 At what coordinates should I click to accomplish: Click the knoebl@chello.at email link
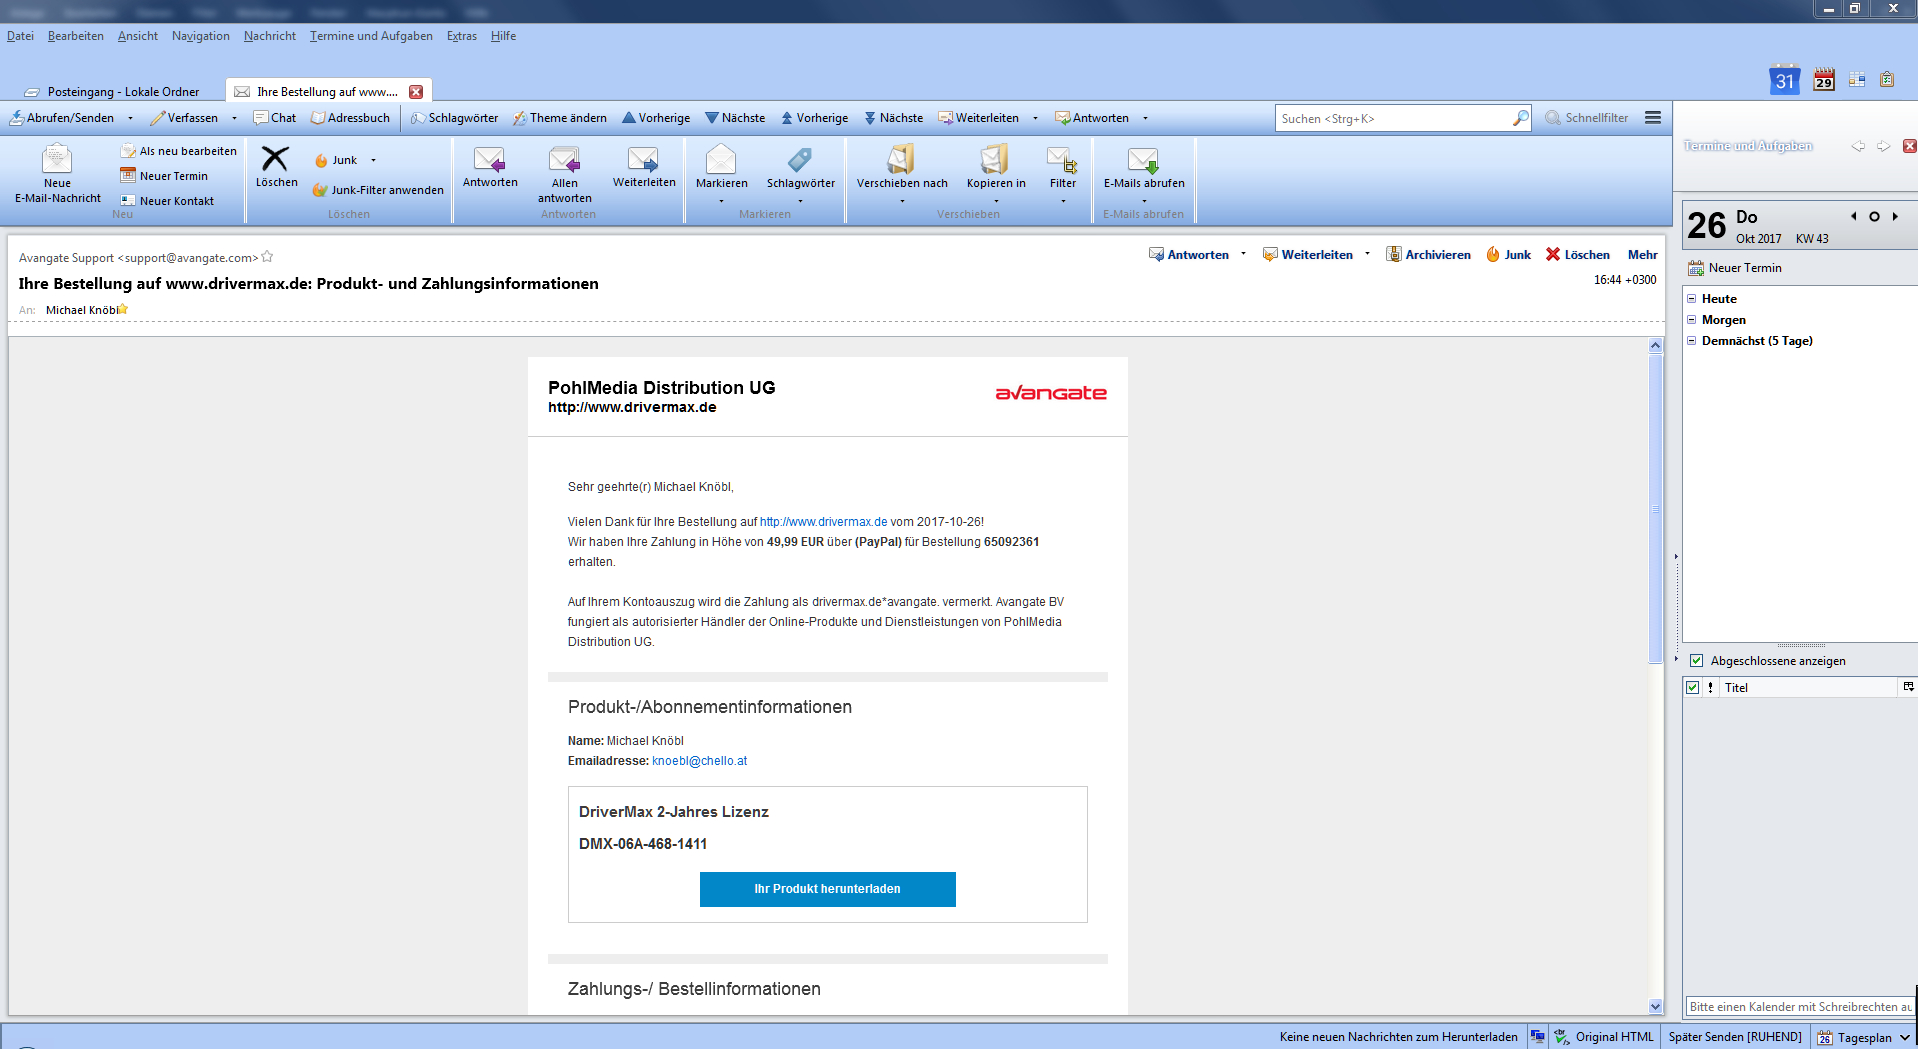(x=700, y=761)
